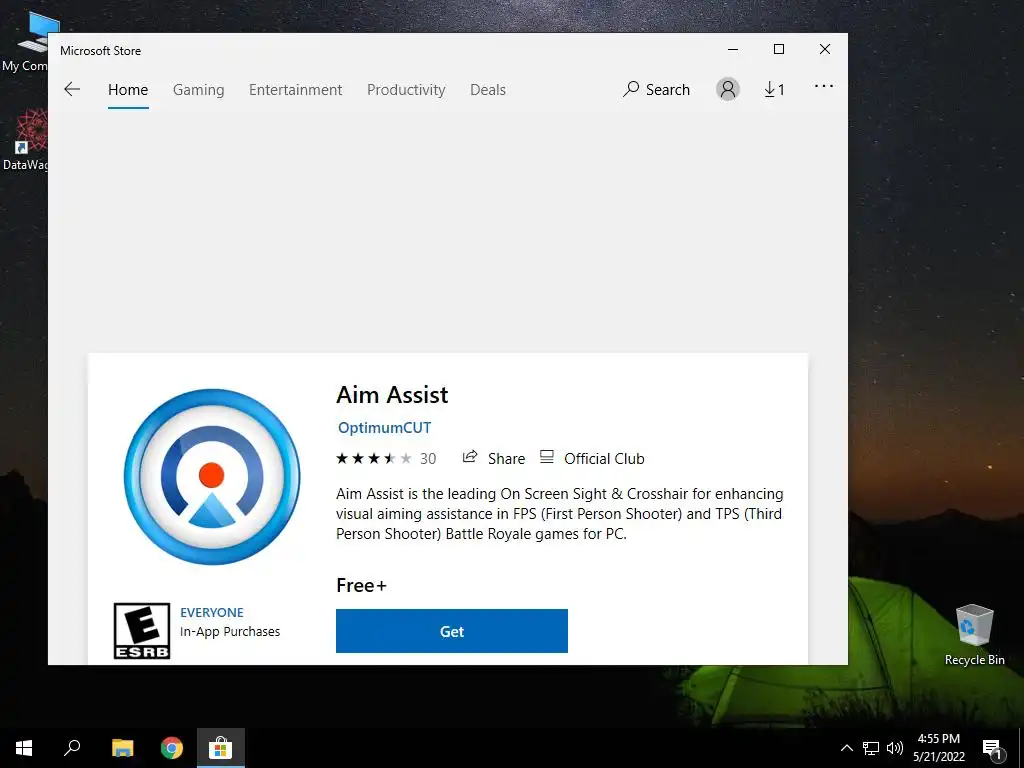Open the Productivity tab
This screenshot has width=1024, height=768.
[406, 89]
